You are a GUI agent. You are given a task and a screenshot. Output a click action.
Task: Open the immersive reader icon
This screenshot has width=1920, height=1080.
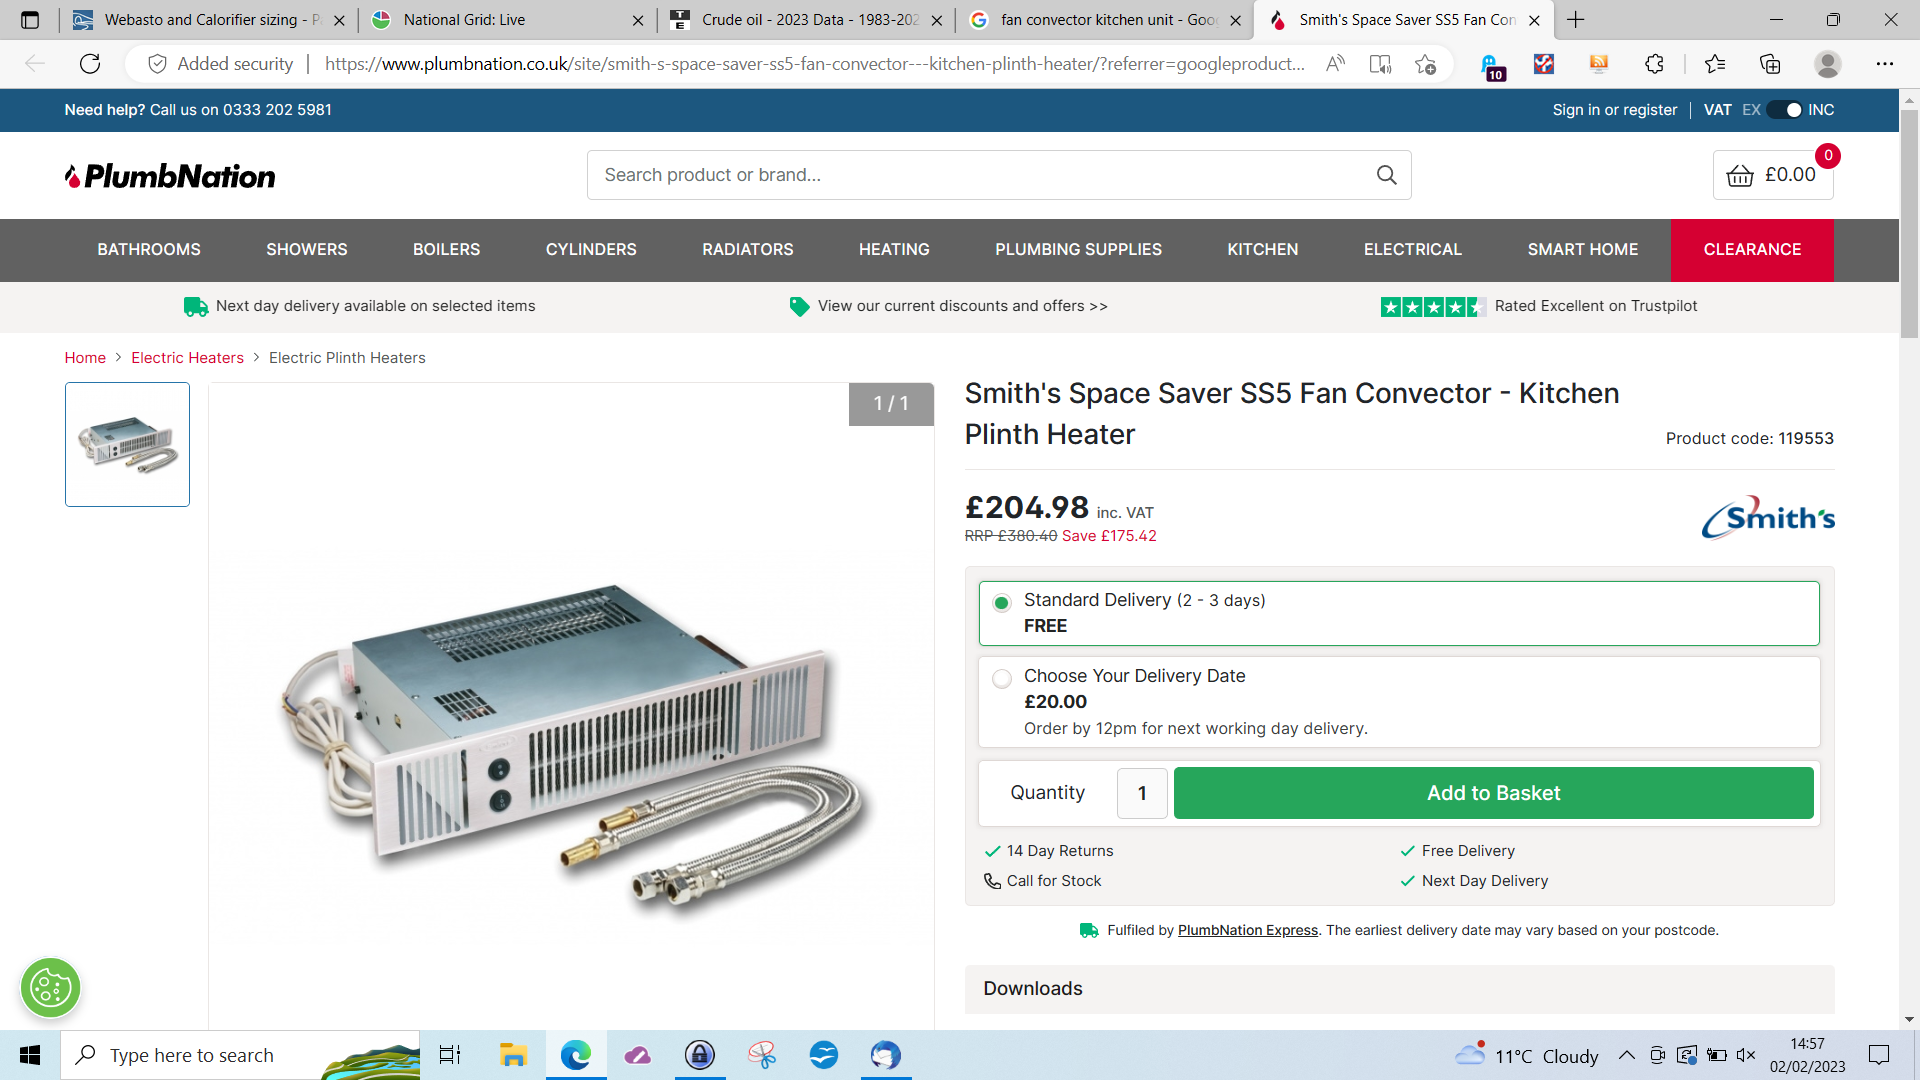(x=1380, y=64)
